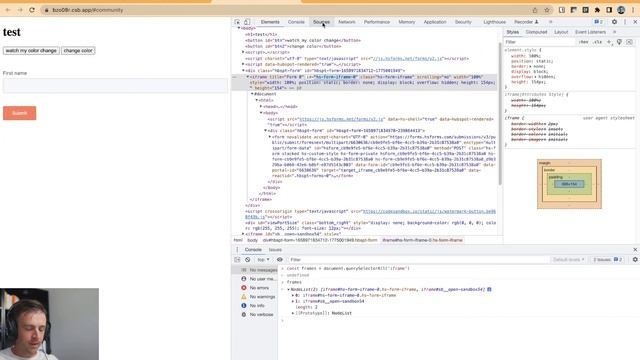Open the browser side panel icon
This screenshot has width=640, height=360.
click(x=609, y=10)
